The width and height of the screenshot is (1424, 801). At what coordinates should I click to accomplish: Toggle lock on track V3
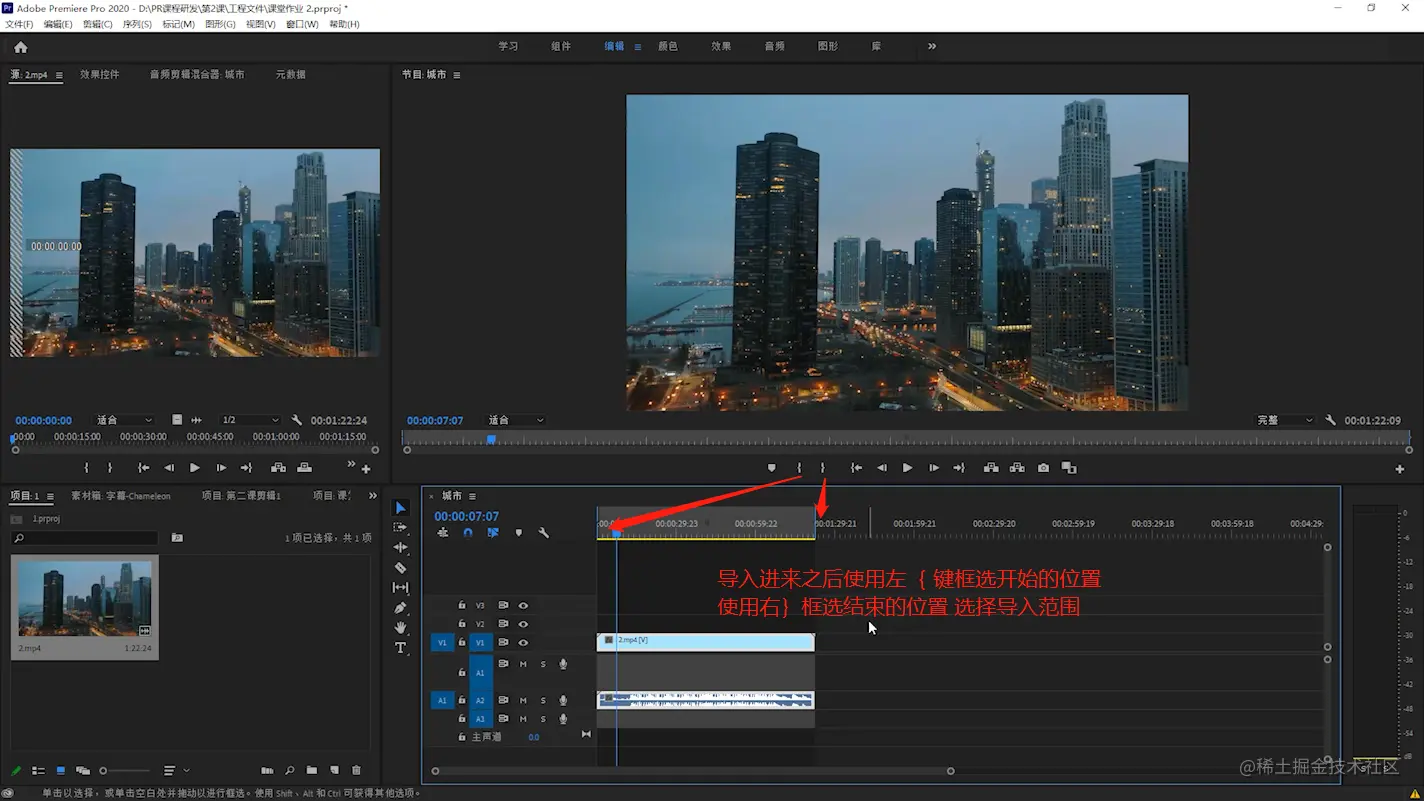coord(461,605)
